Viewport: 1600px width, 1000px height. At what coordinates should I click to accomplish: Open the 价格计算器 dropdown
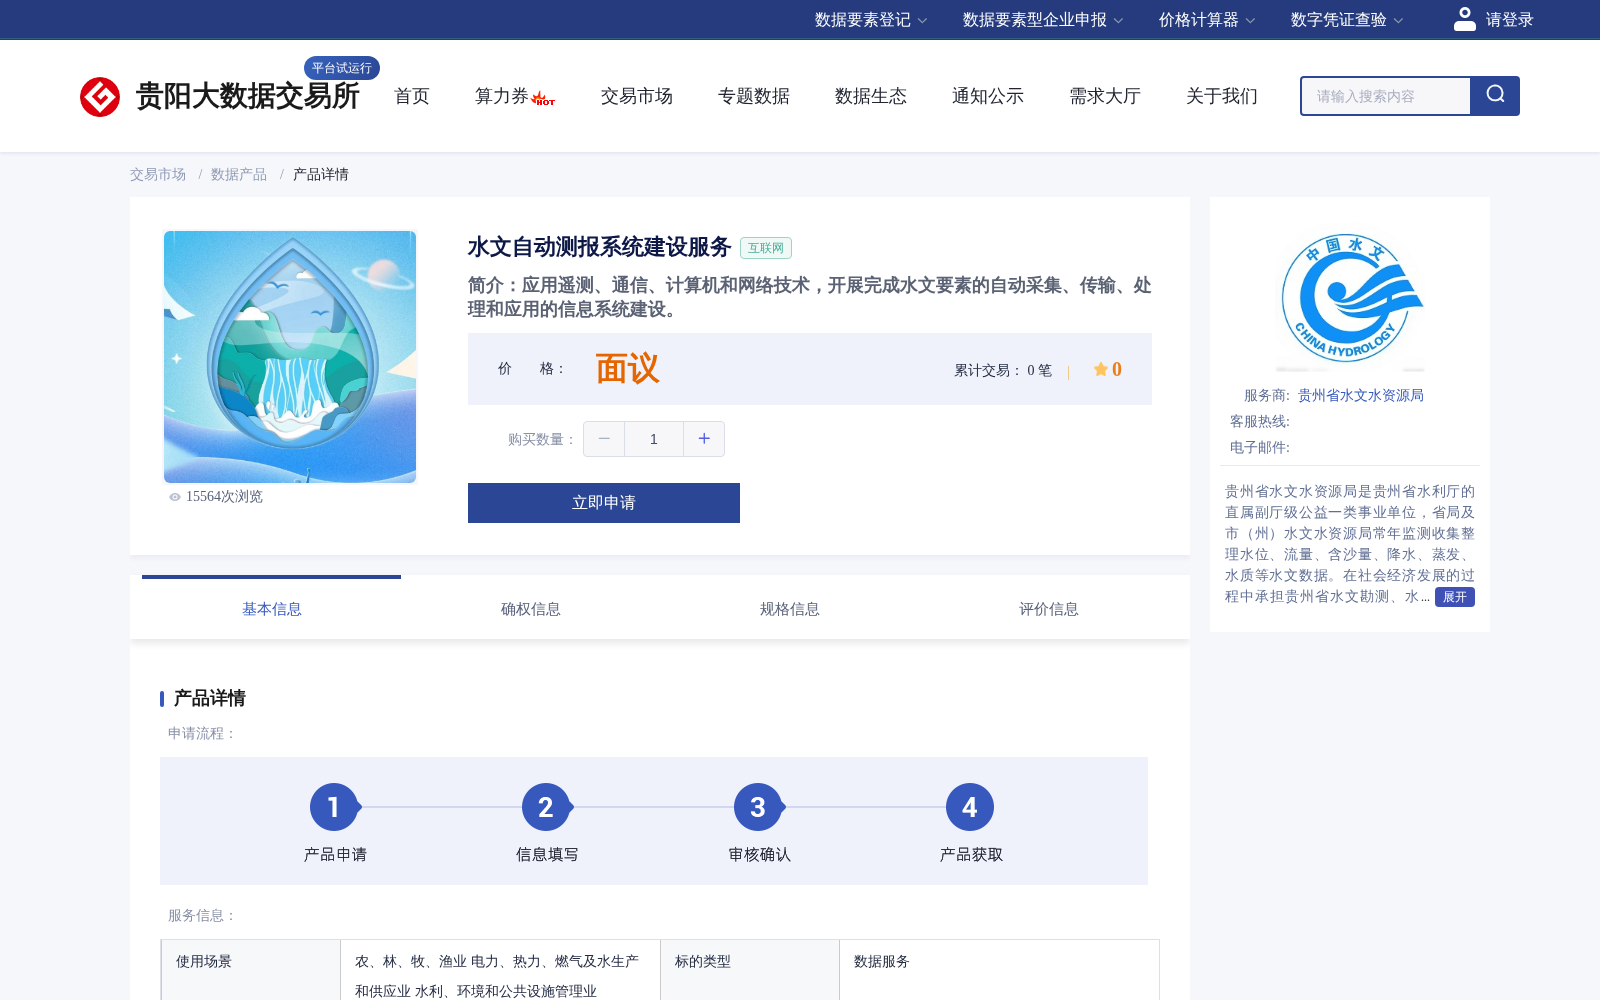coord(1207,20)
